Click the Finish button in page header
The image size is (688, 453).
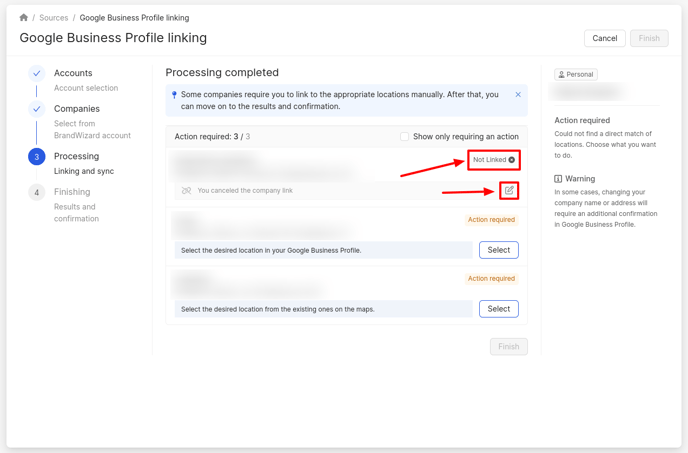(649, 38)
